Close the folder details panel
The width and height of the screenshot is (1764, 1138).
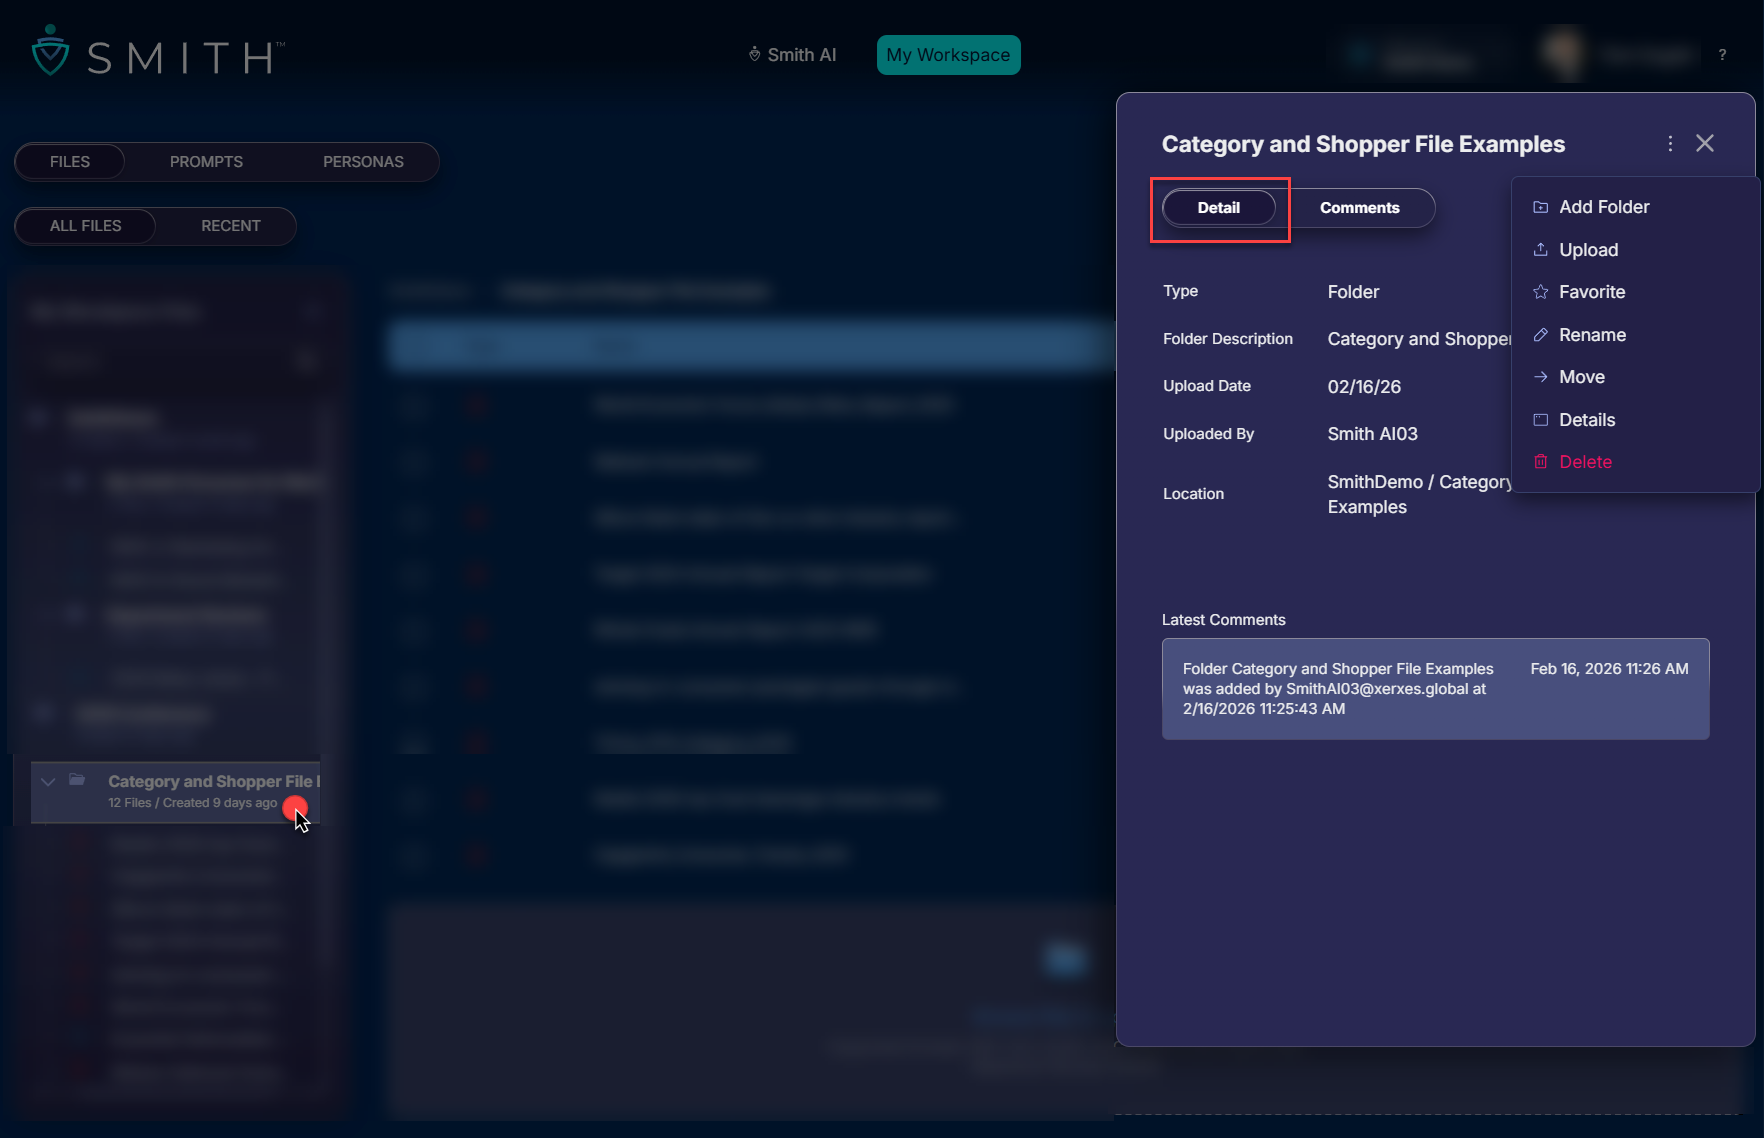[1705, 144]
